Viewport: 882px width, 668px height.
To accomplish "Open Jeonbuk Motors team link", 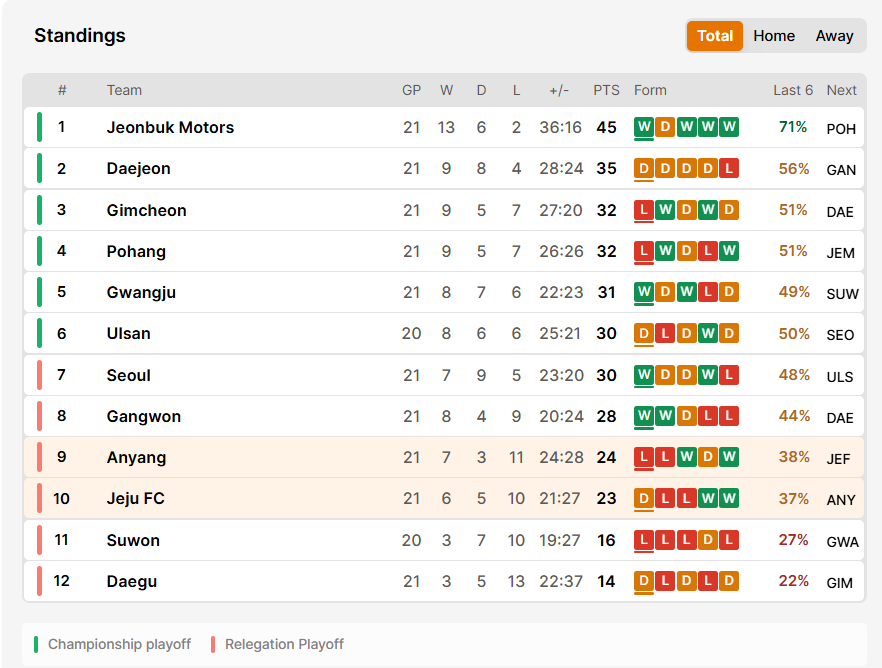I will pyautogui.click(x=170, y=128).
